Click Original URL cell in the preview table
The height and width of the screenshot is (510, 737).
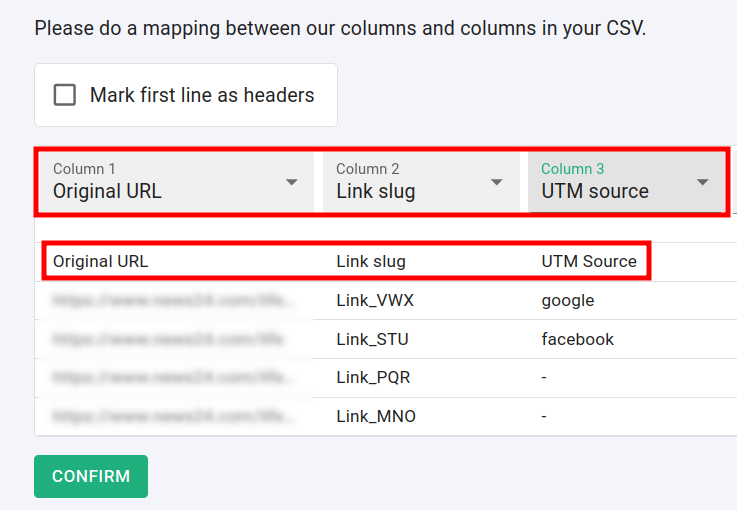click(x=100, y=261)
